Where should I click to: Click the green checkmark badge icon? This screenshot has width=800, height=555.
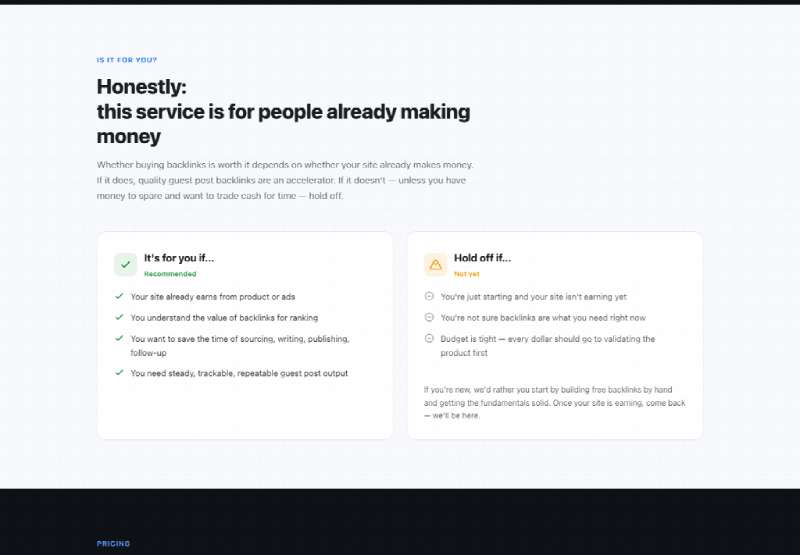(x=126, y=264)
